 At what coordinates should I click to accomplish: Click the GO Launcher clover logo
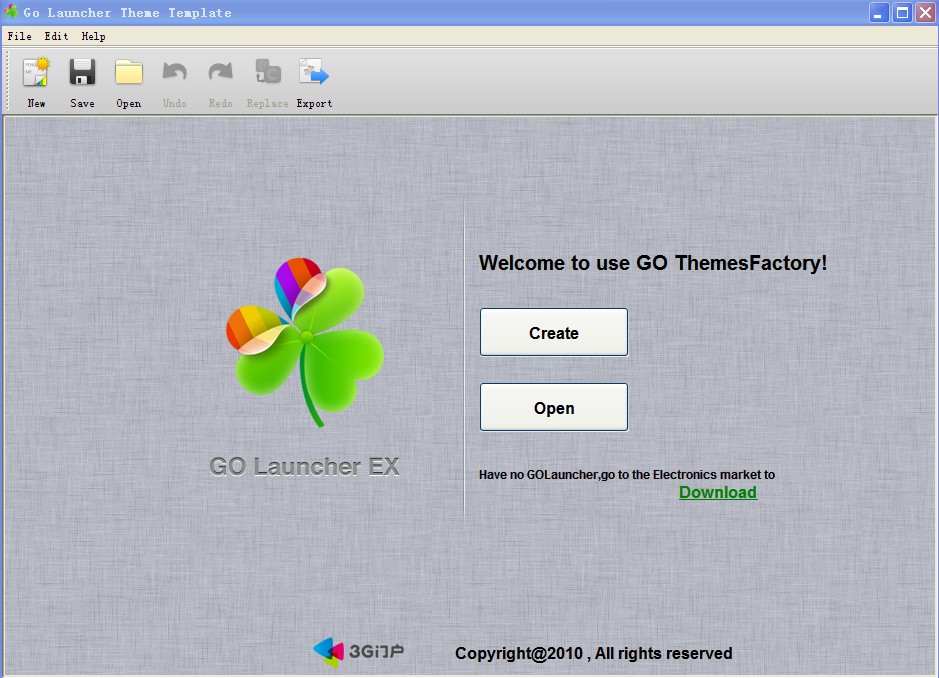click(305, 342)
